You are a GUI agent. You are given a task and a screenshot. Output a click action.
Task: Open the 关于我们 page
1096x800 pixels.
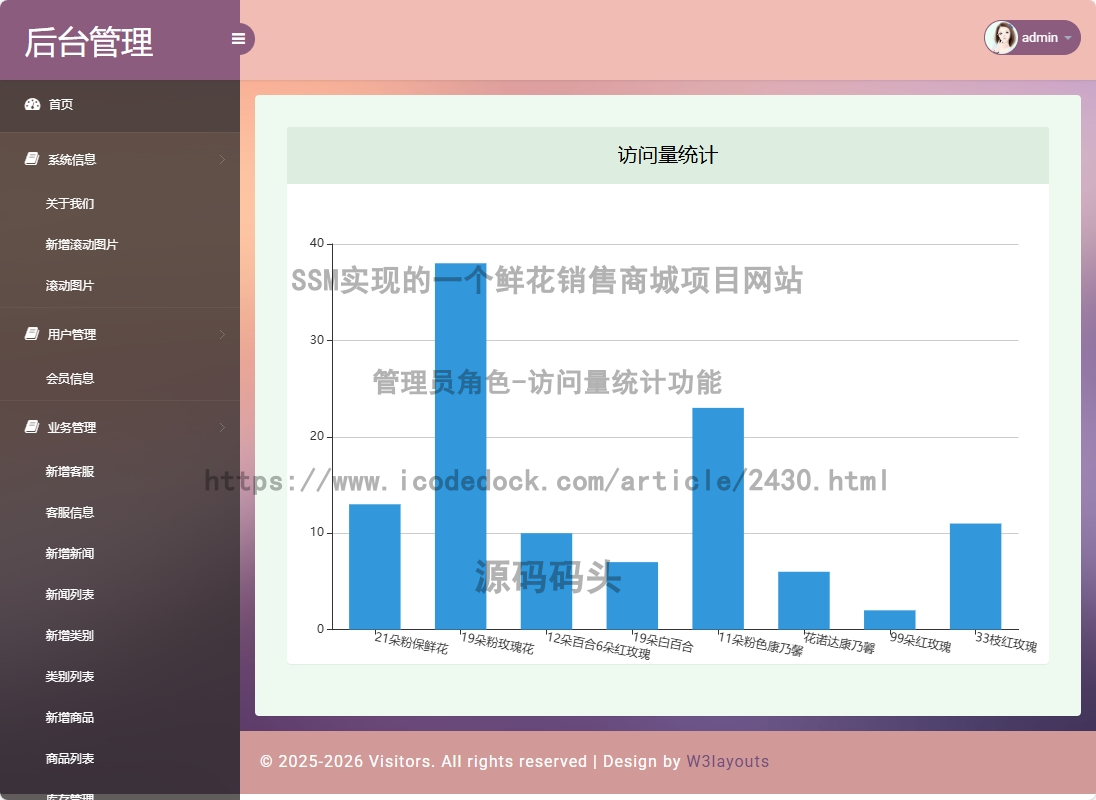[x=70, y=203]
